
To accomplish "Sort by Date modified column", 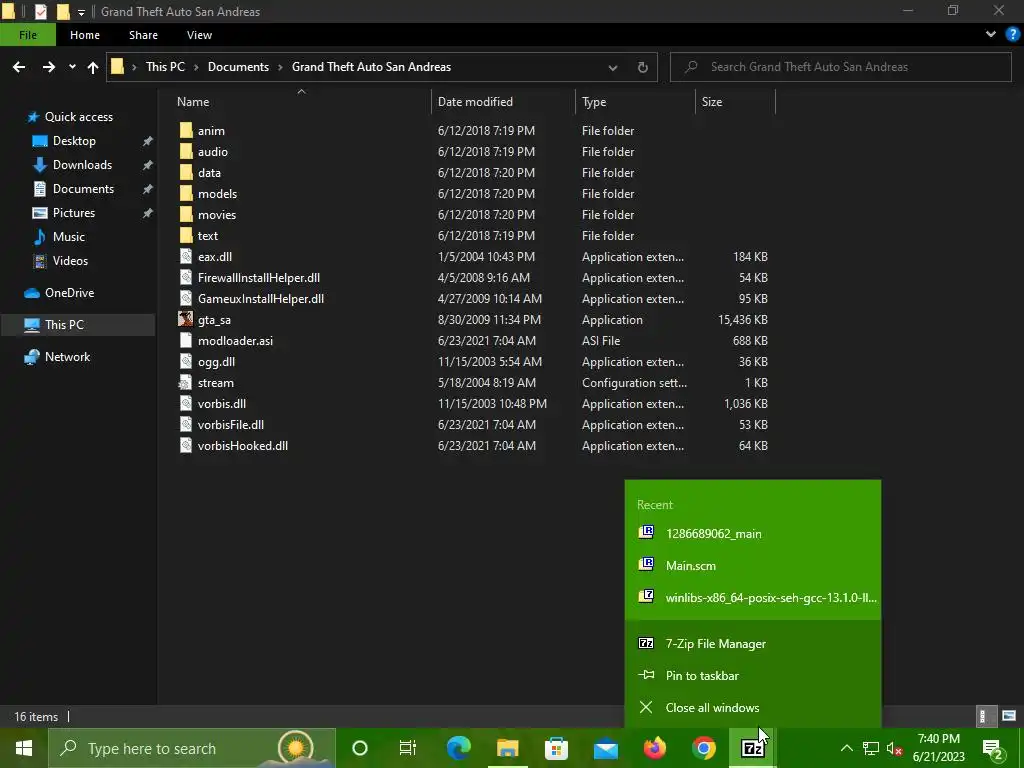I will click(475, 101).
